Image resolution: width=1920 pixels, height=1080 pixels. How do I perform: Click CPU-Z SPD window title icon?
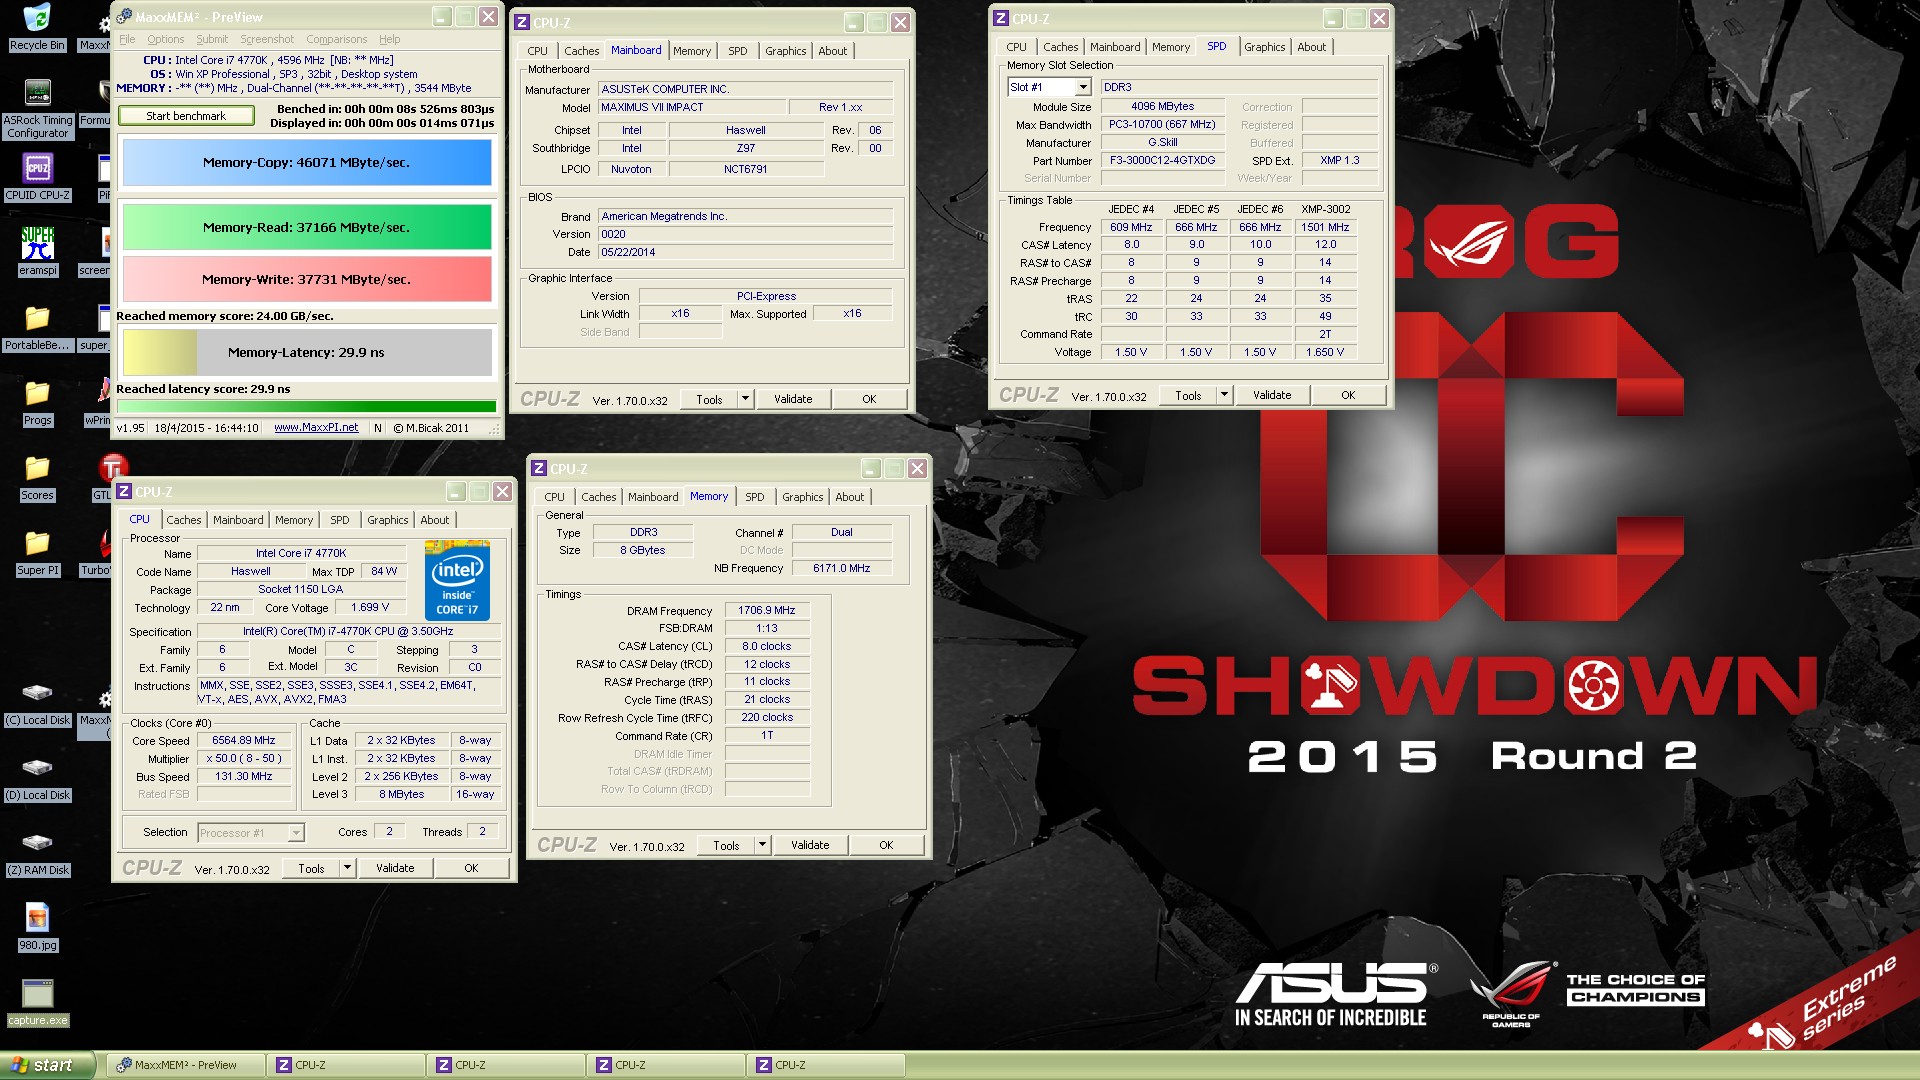click(1001, 18)
